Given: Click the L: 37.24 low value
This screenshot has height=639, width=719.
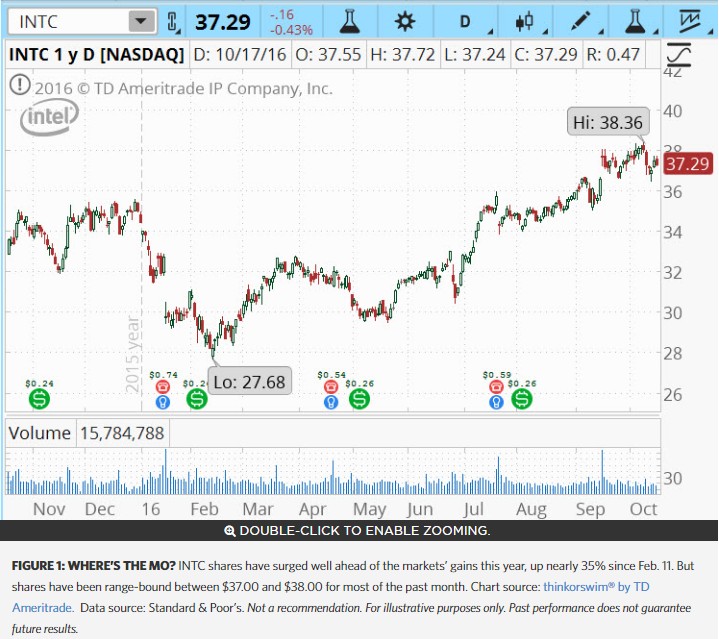Looking at the screenshot, I should pyautogui.click(x=475, y=55).
